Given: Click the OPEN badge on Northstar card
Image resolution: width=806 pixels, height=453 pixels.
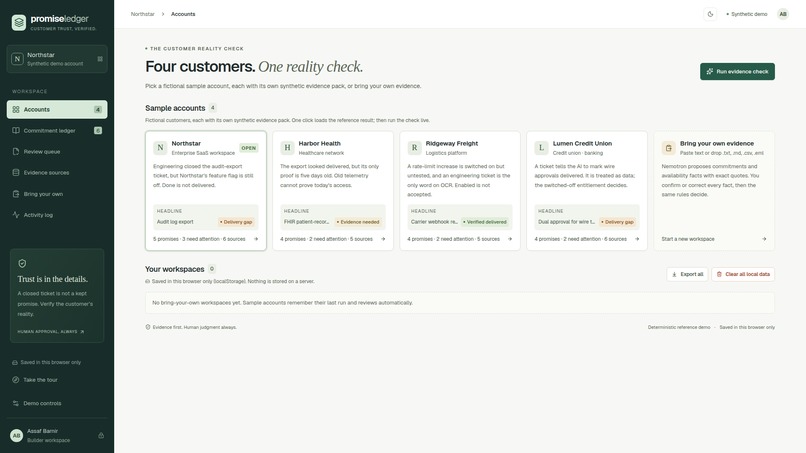Looking at the screenshot, I should 249,148.
